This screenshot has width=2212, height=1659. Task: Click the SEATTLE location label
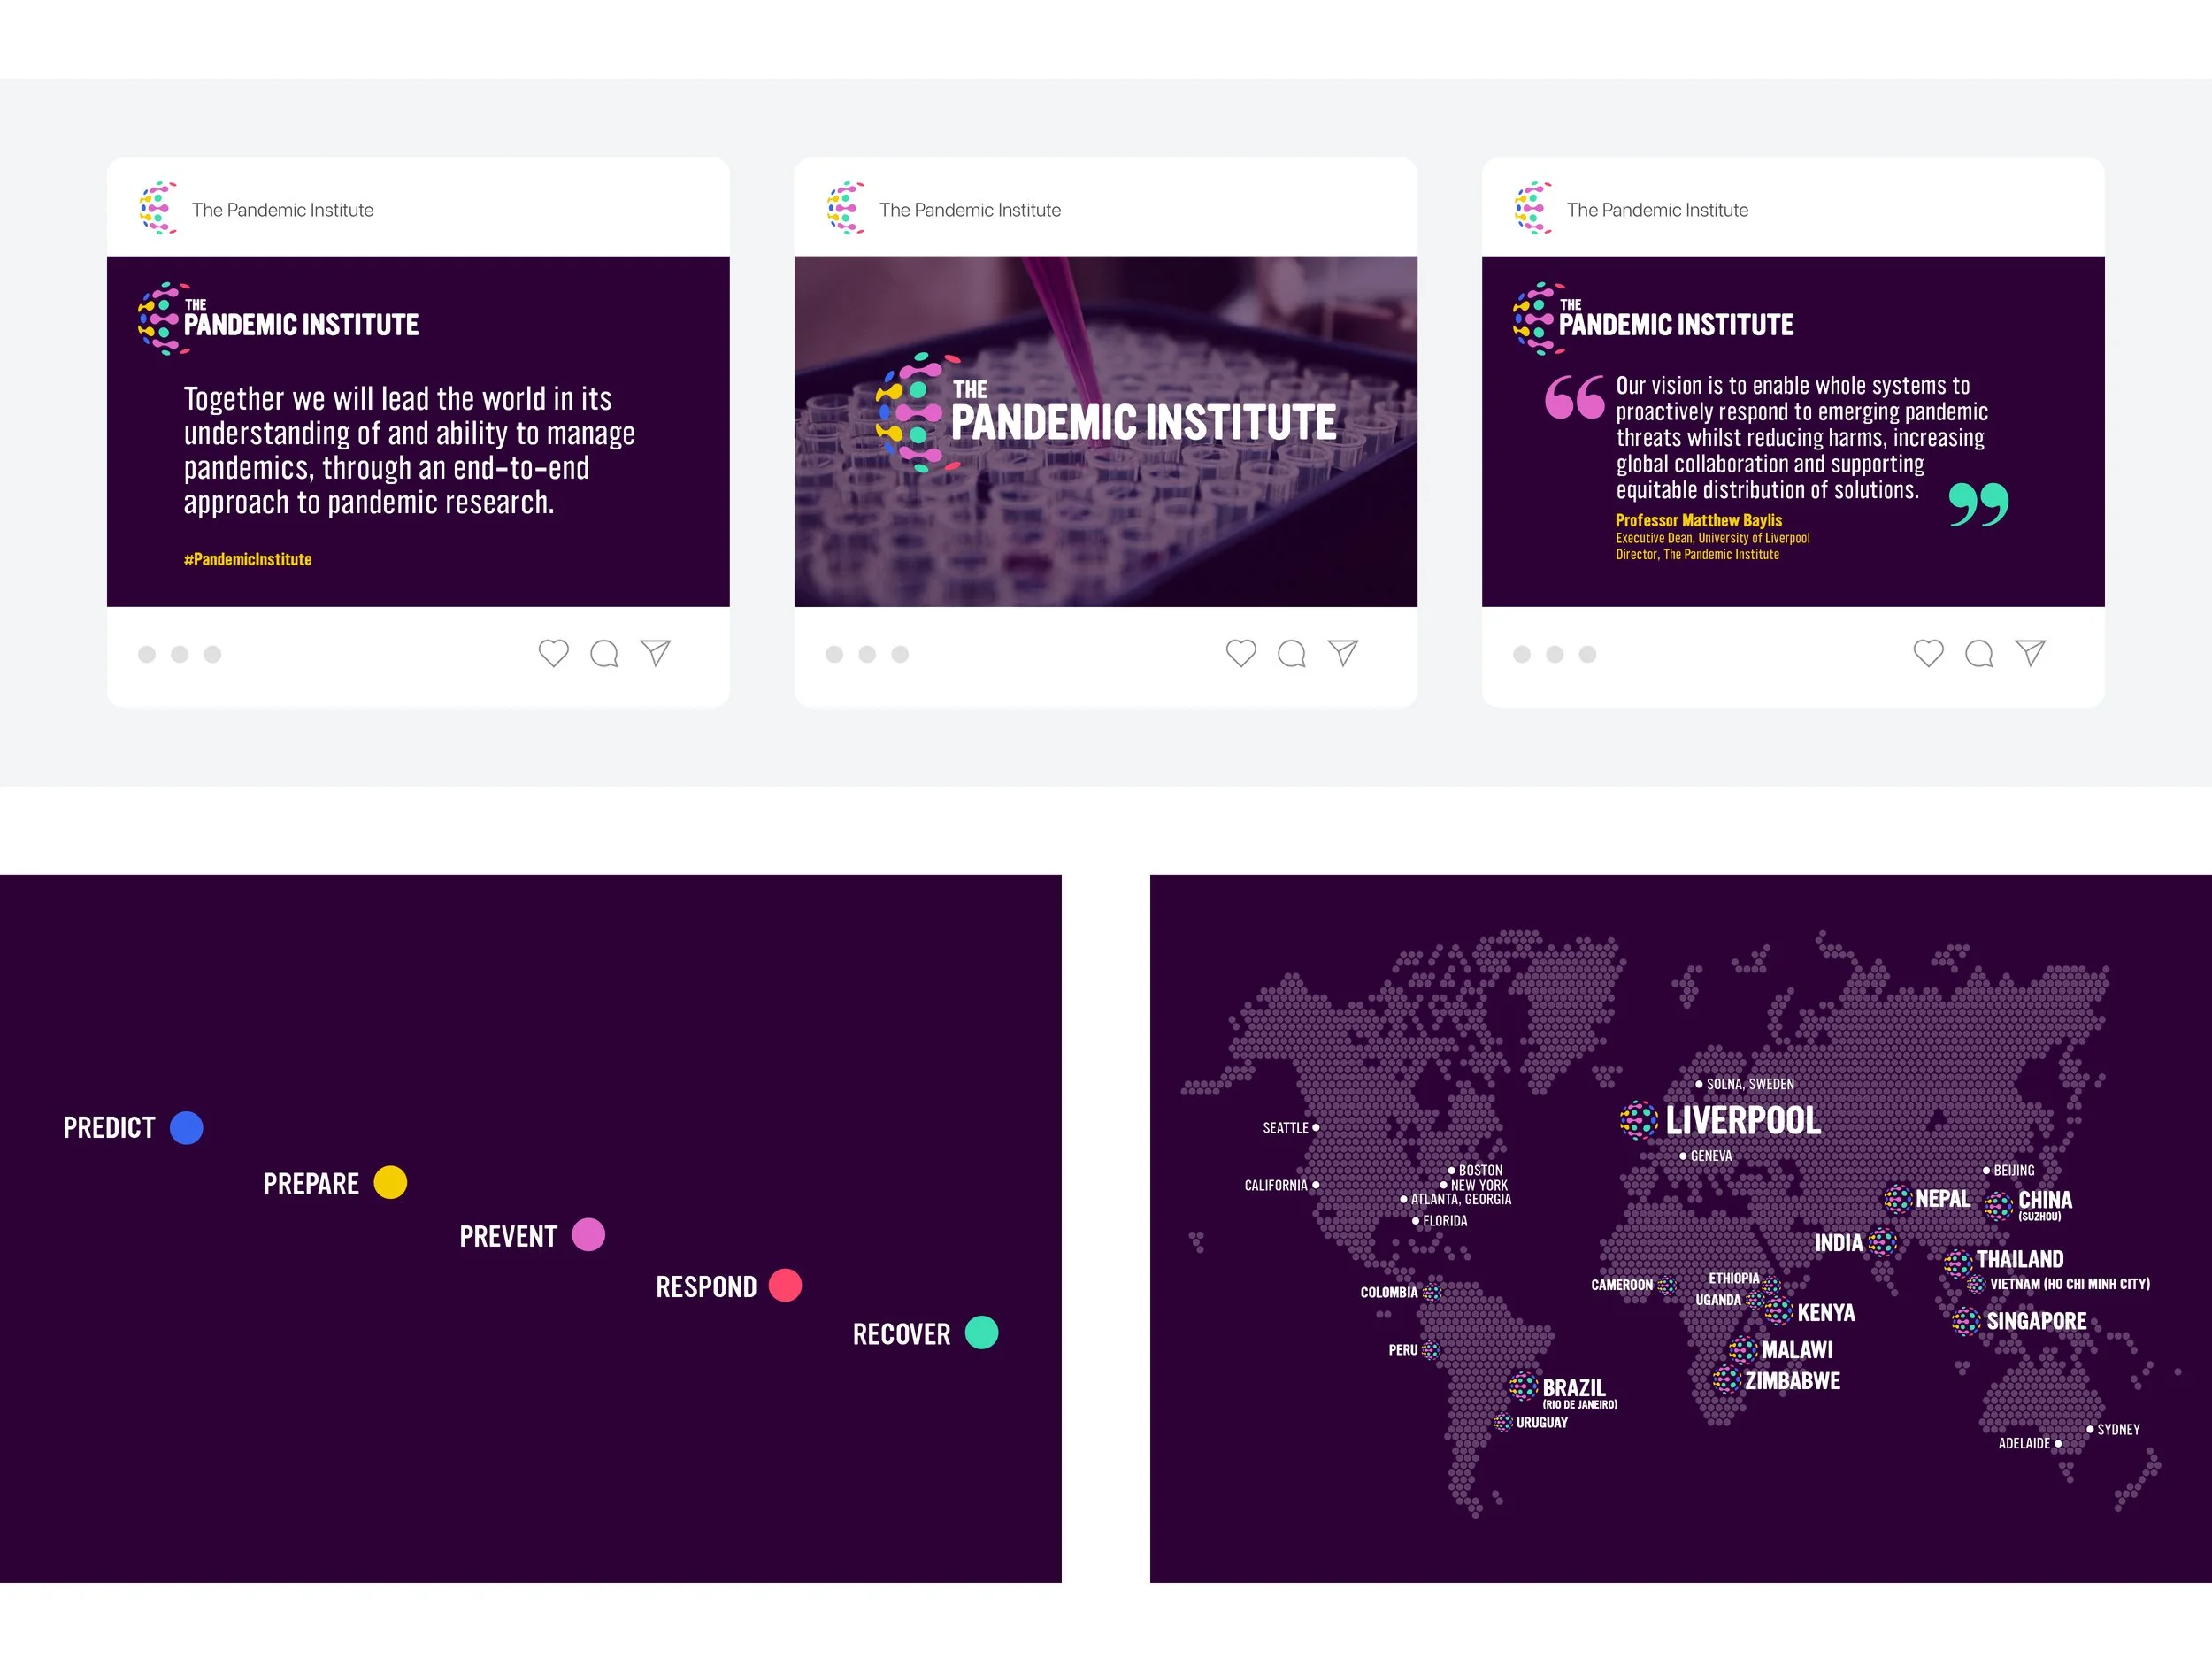pyautogui.click(x=1286, y=1128)
